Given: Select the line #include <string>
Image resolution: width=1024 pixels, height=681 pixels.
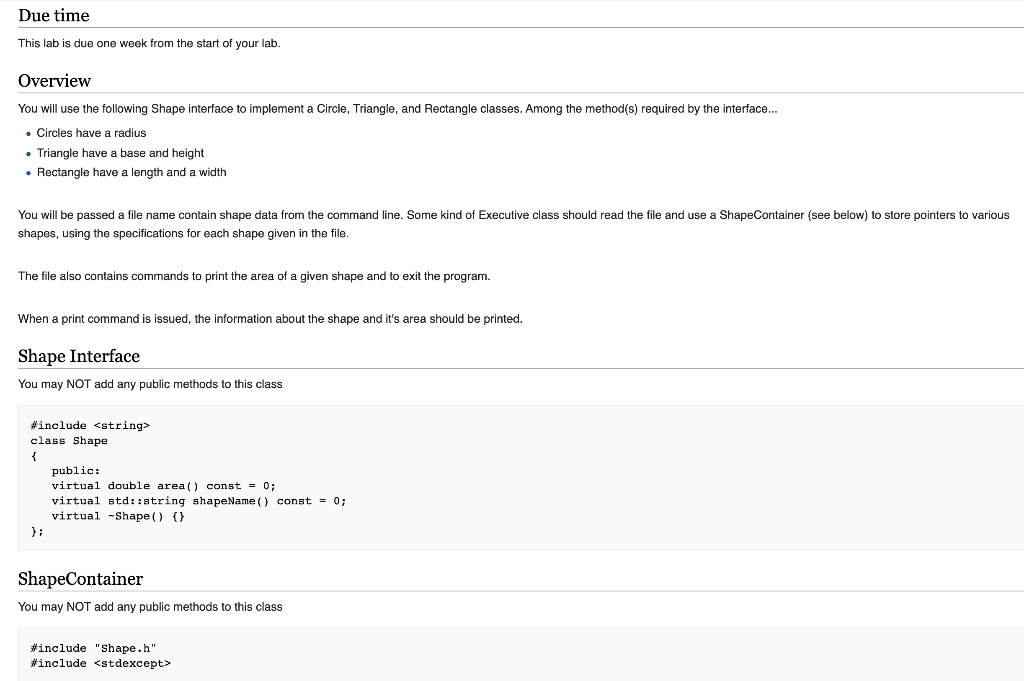Looking at the screenshot, I should tap(90, 425).
